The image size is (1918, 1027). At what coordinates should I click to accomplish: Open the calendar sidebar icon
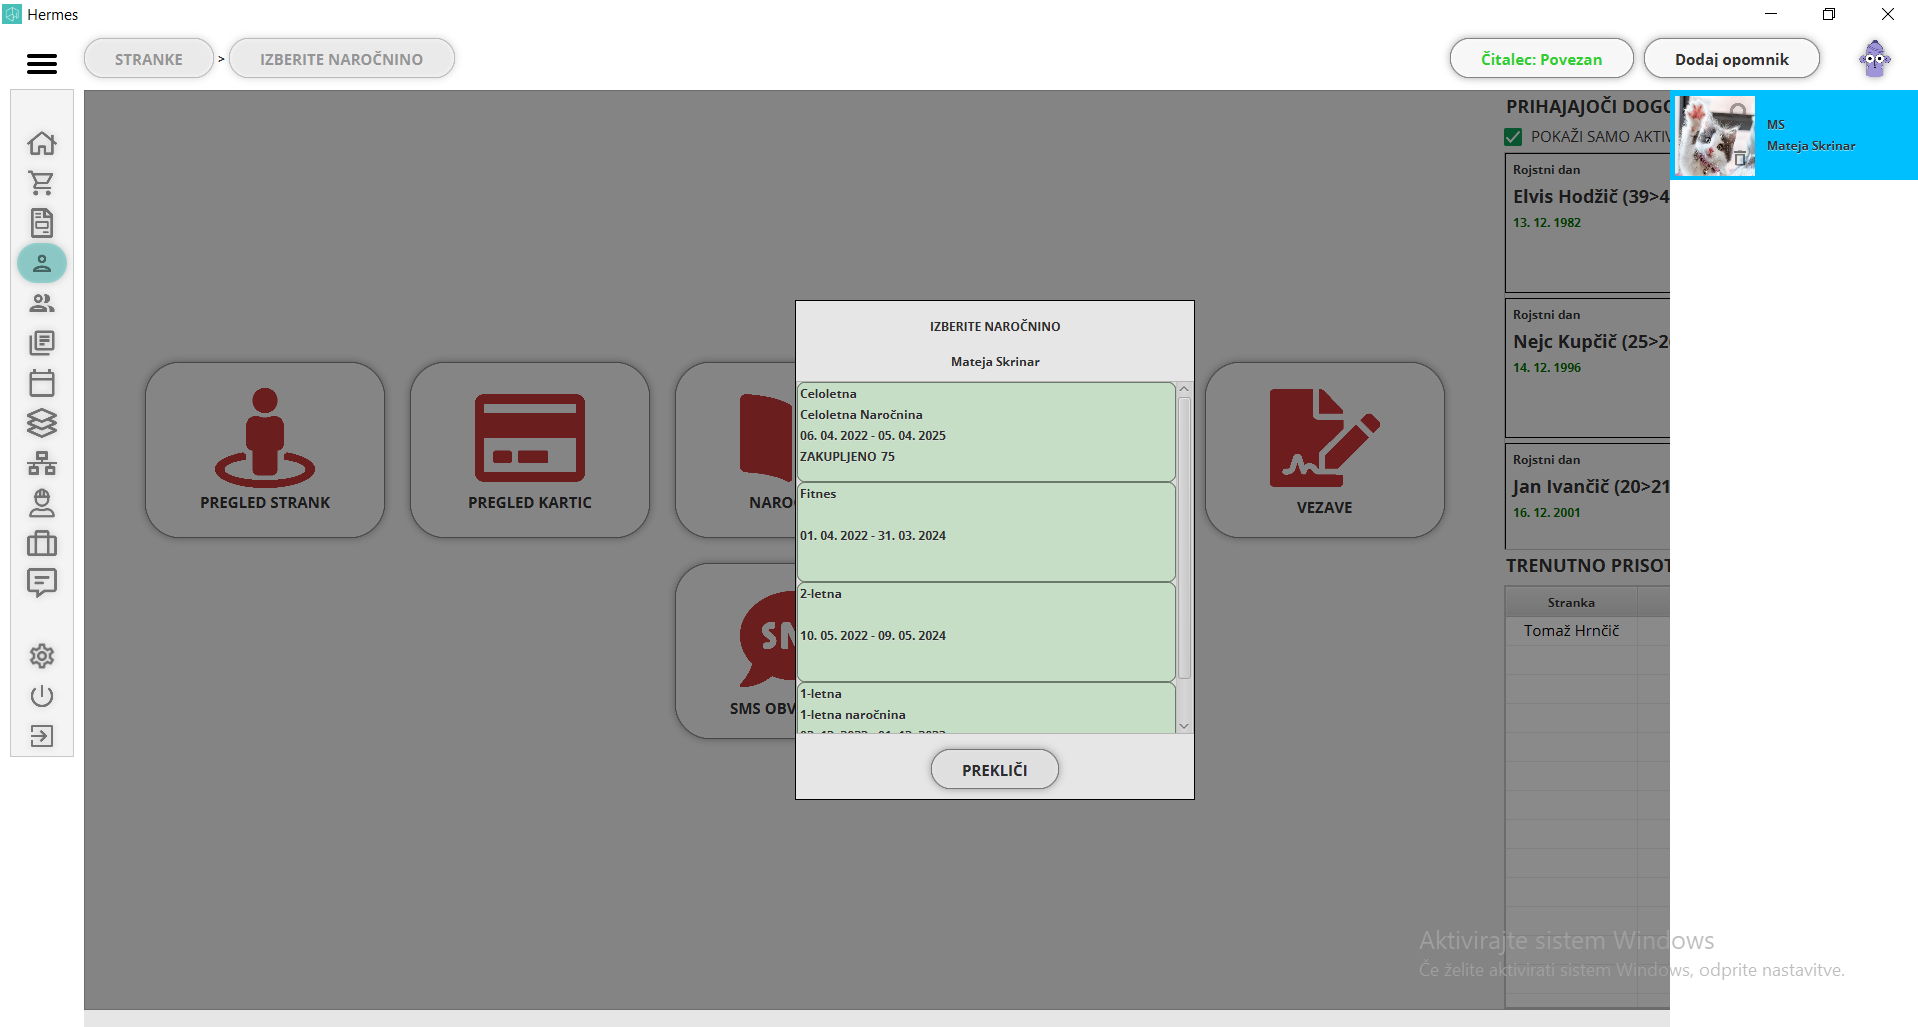click(42, 383)
